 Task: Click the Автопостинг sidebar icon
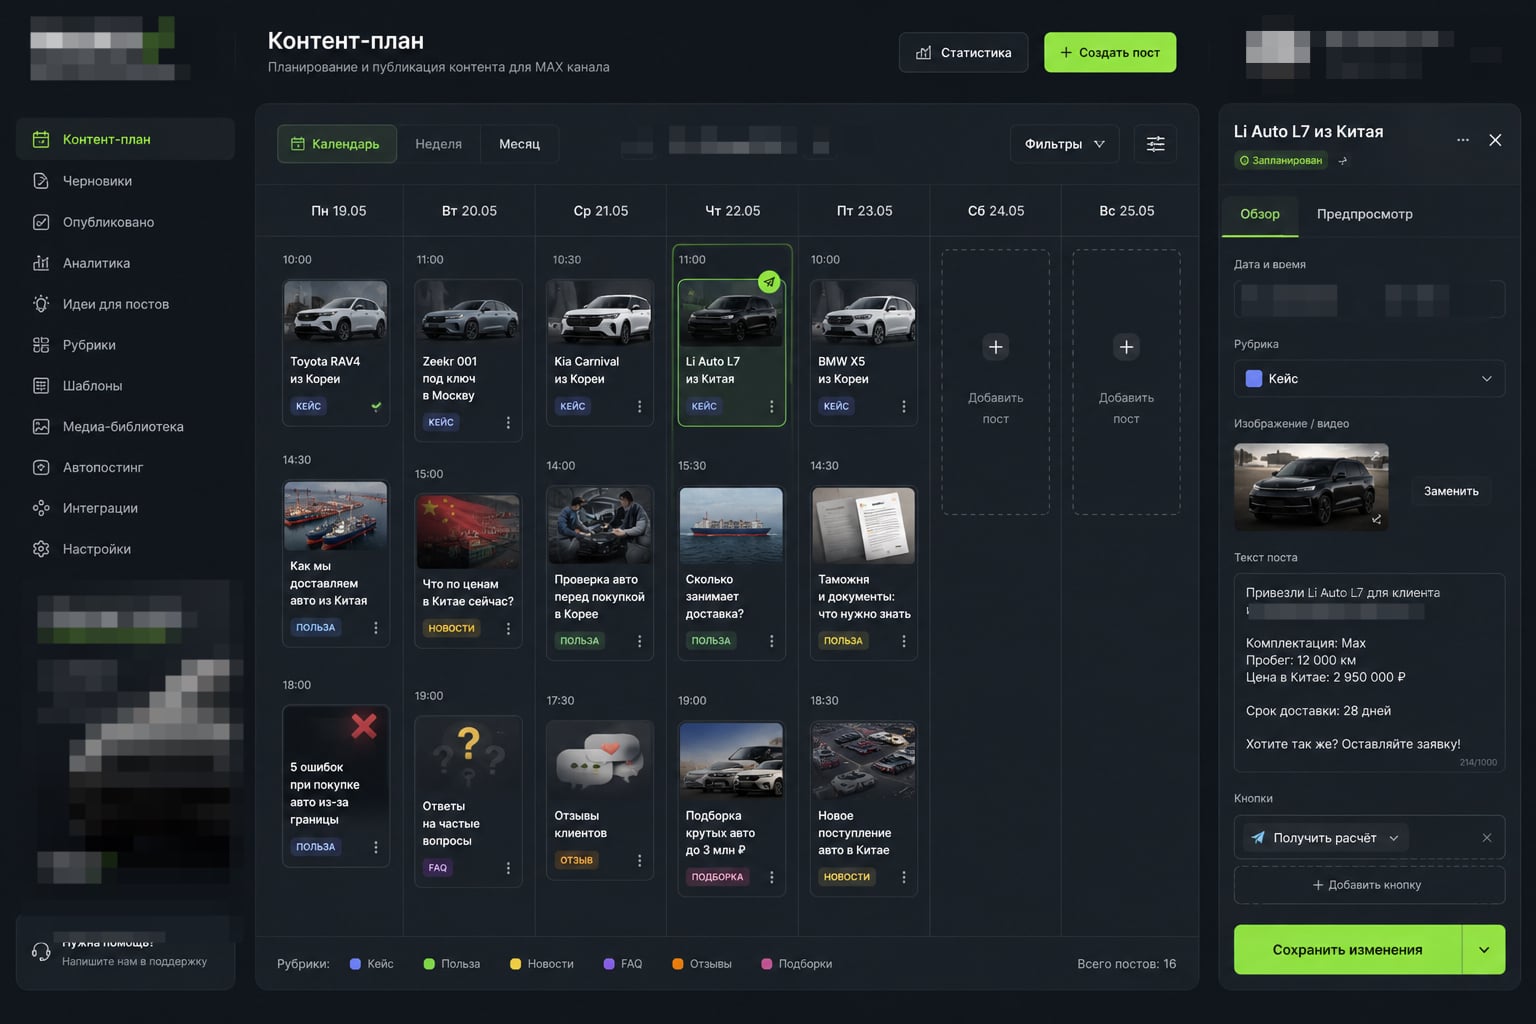(41, 467)
